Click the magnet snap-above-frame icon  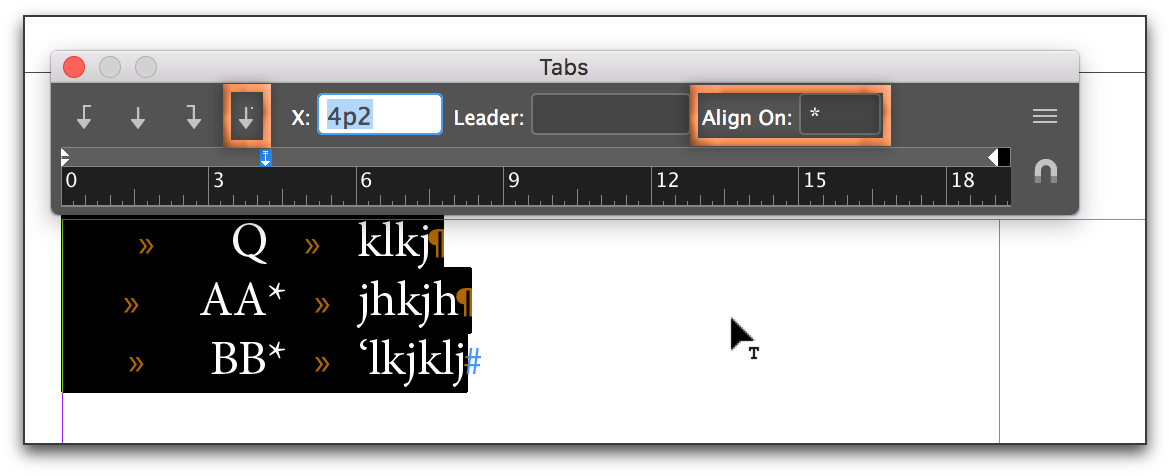tap(1045, 171)
